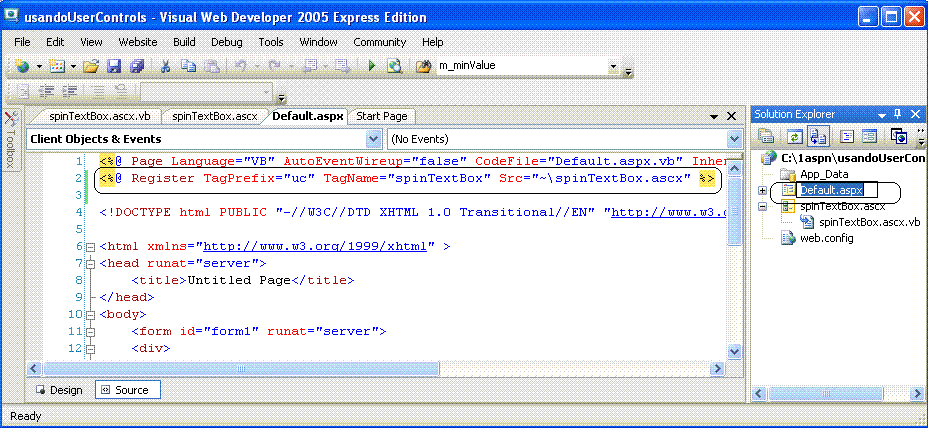Click the Paste icon in toolbar
The image size is (928, 428).
pyautogui.click(x=211, y=66)
